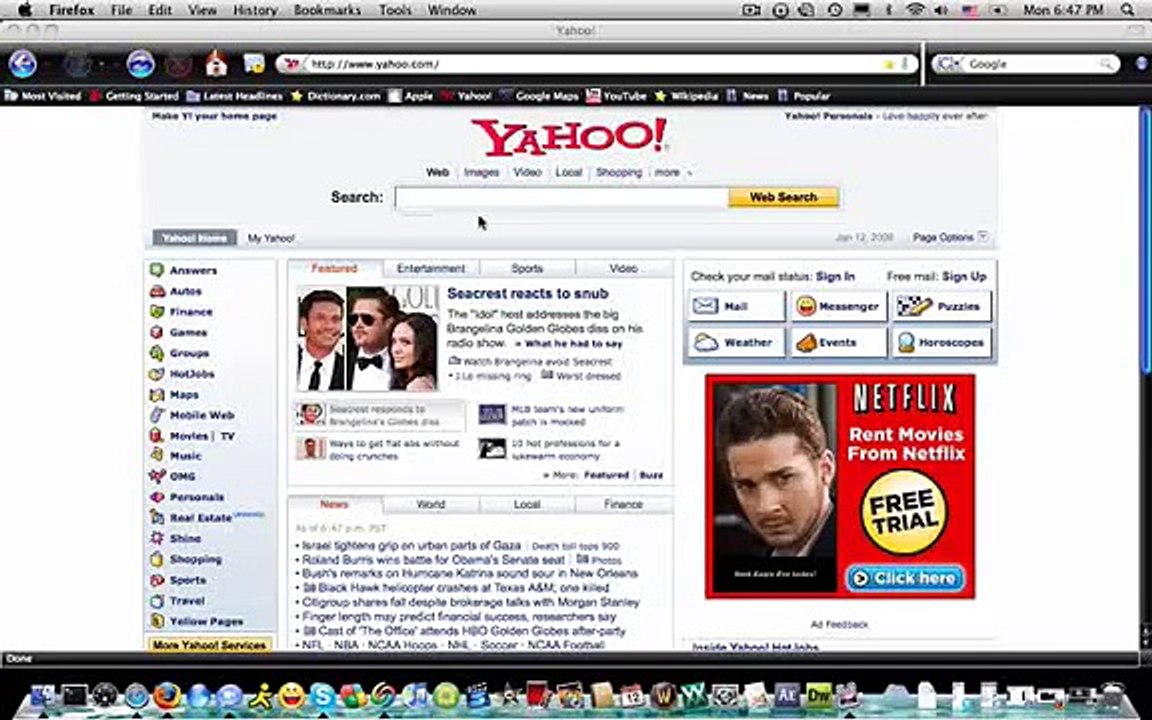Screen dimensions: 1152x720
Task: Open Spotlight search magnifier in menu bar
Action: coord(1128,10)
